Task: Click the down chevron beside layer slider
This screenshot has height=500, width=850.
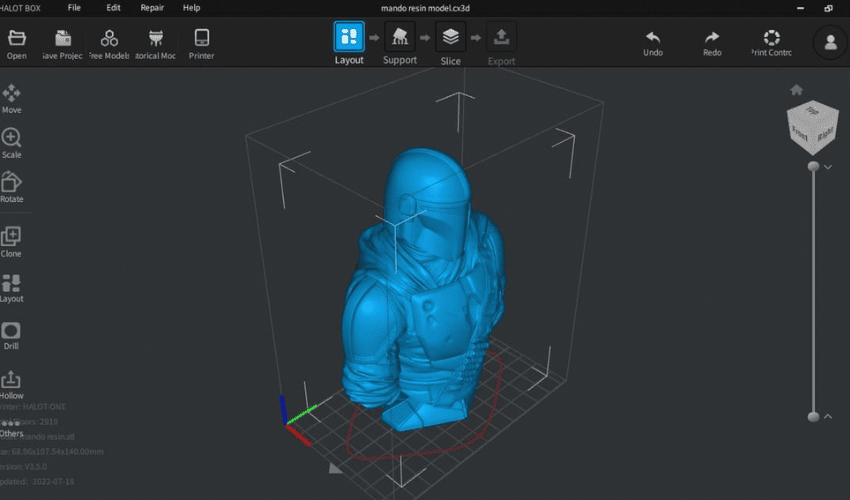Action: 828,167
